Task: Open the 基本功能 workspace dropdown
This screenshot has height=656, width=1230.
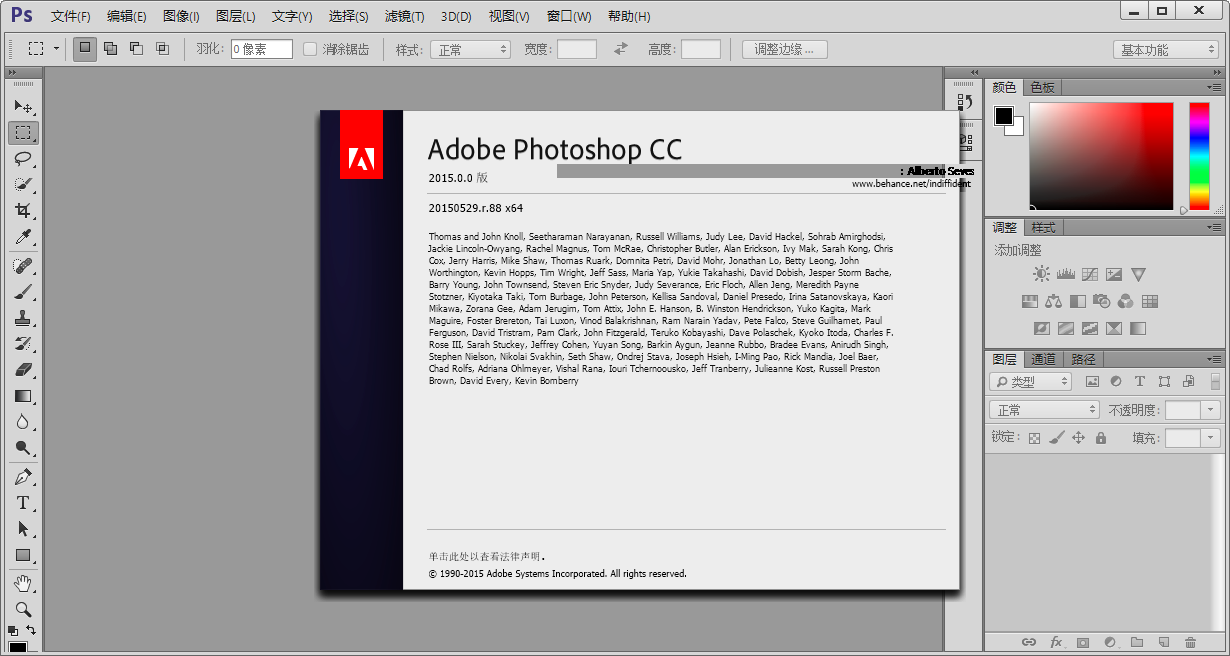Action: pyautogui.click(x=1166, y=50)
